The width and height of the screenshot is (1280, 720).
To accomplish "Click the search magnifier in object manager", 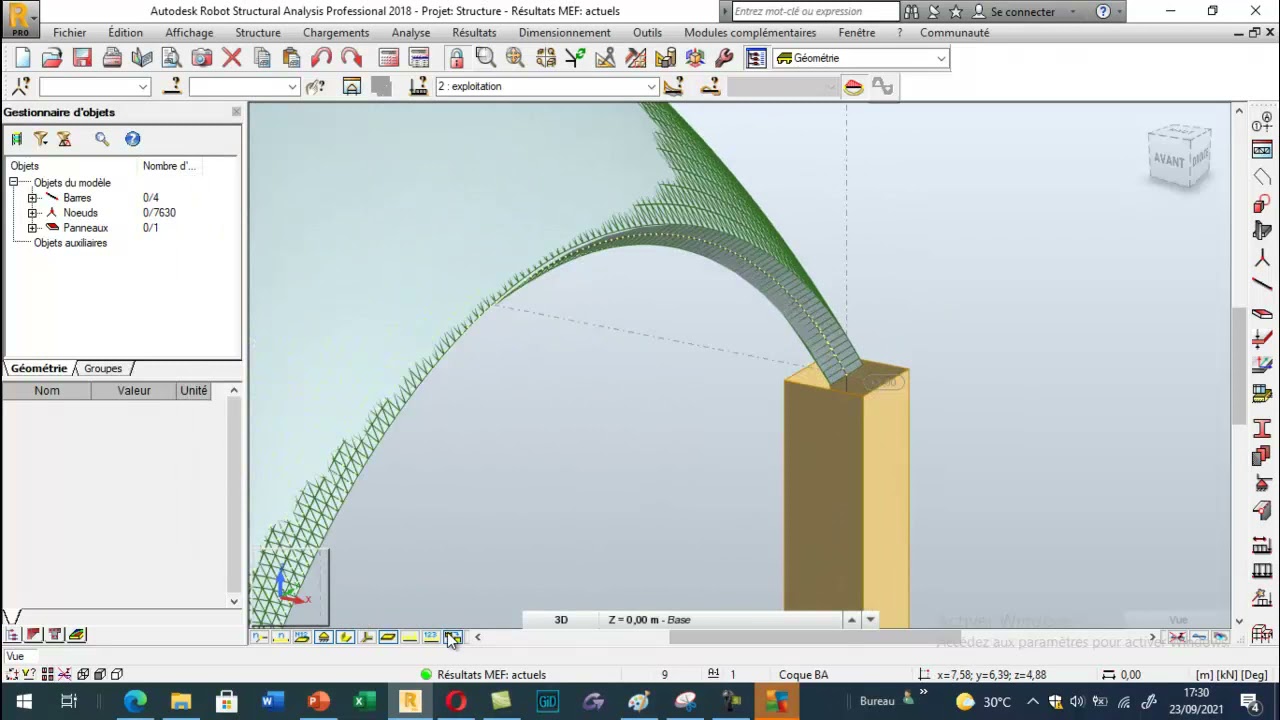I will (x=102, y=139).
